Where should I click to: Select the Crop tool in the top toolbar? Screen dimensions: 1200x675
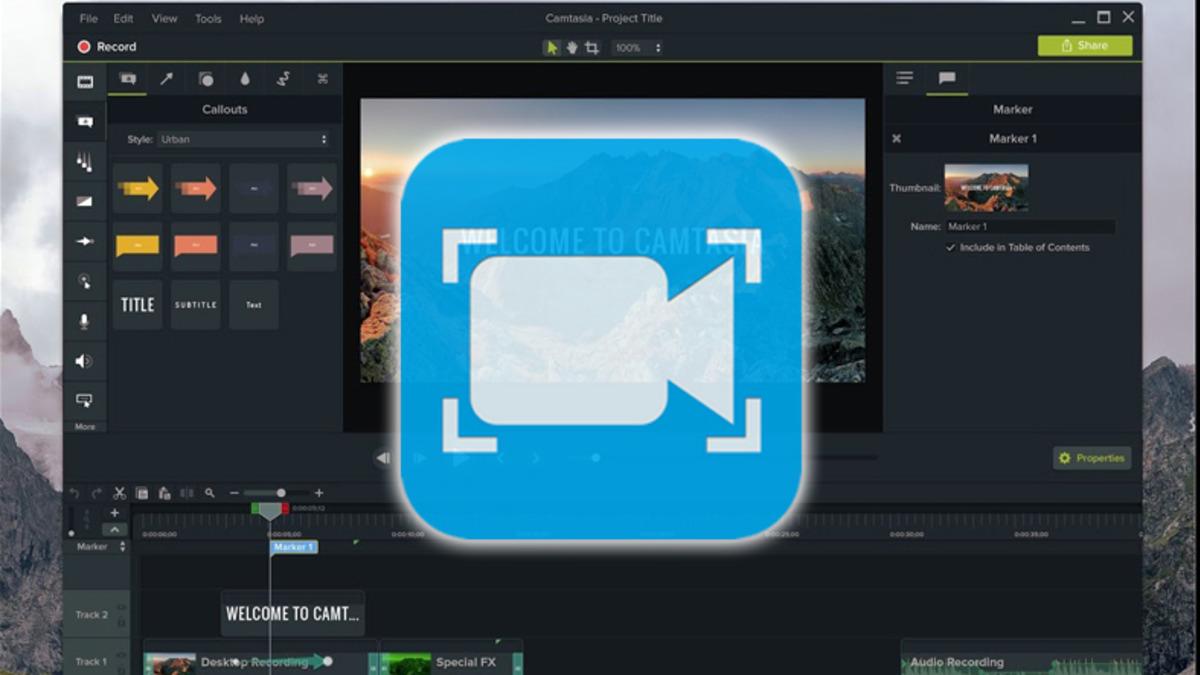tap(592, 47)
